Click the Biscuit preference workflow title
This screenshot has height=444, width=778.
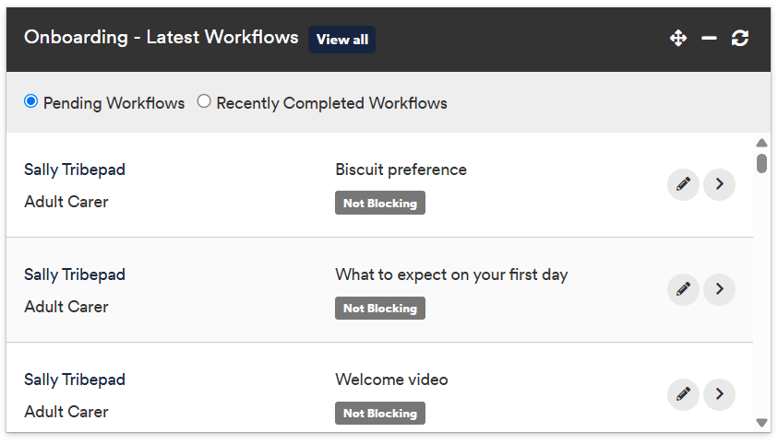pyautogui.click(x=401, y=170)
